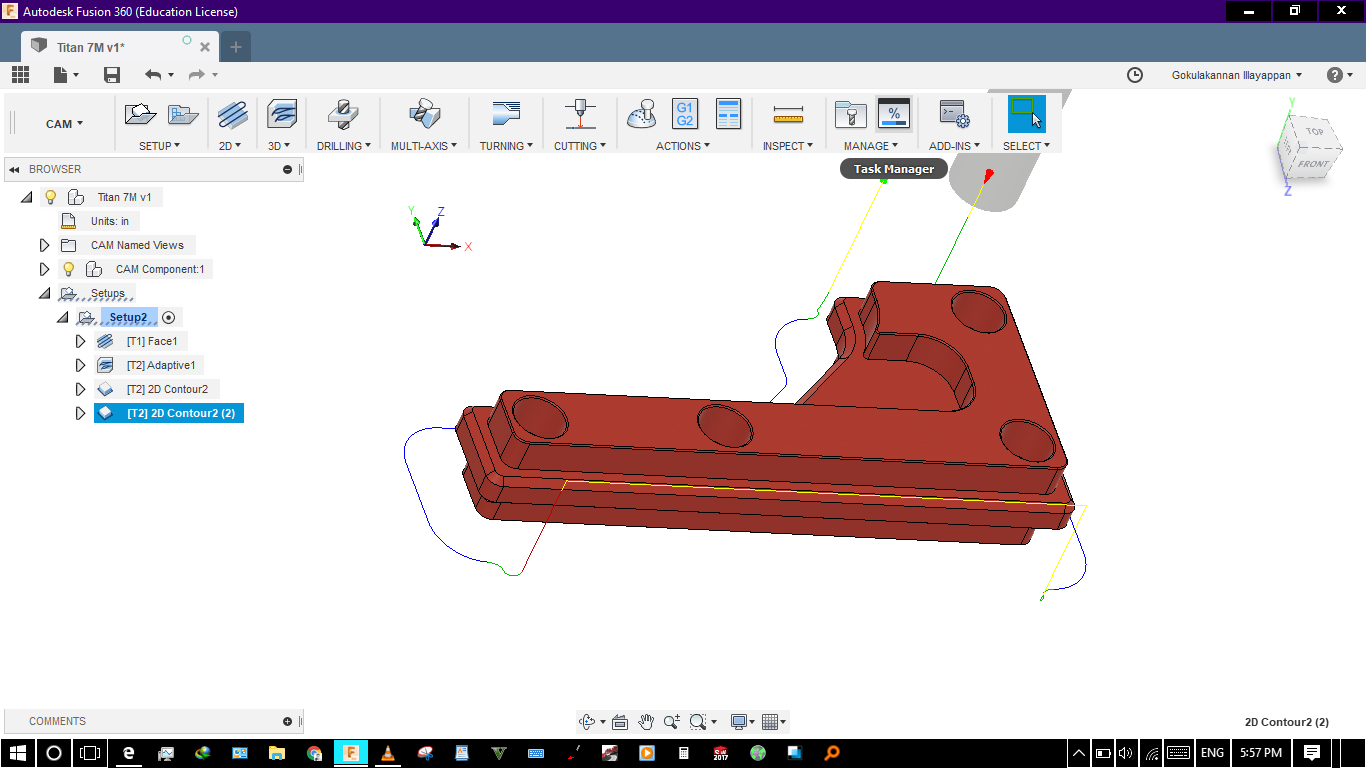Open the Task Manager icon
The width and height of the screenshot is (1366, 768).
tap(893, 114)
